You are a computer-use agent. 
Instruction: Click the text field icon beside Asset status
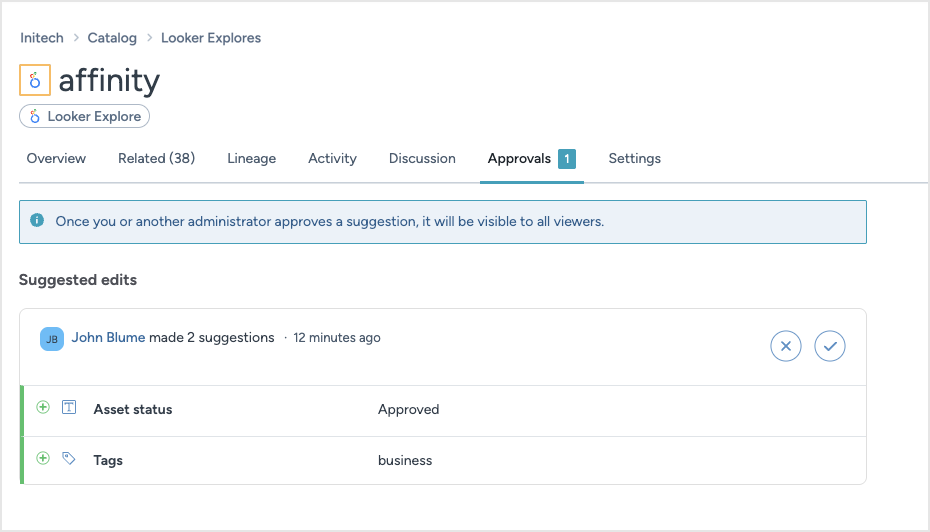(x=69, y=407)
